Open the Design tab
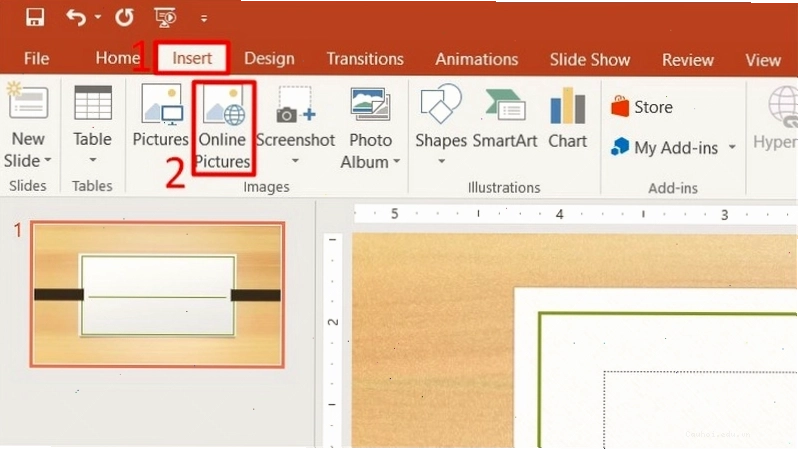 click(x=269, y=59)
